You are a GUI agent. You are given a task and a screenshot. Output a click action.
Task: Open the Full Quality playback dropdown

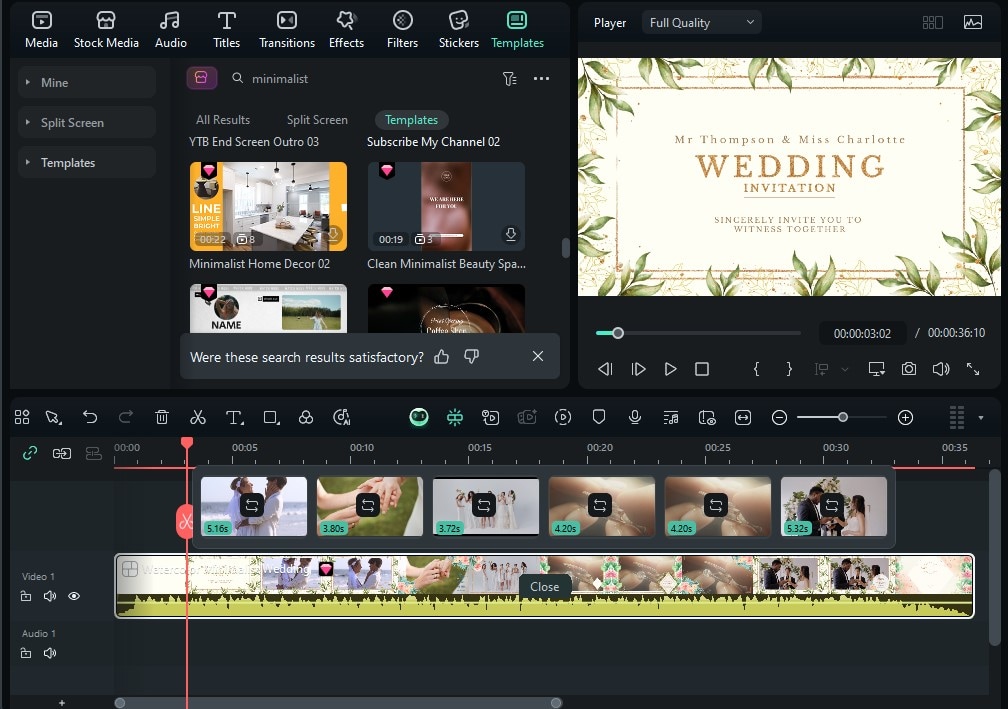tap(701, 22)
